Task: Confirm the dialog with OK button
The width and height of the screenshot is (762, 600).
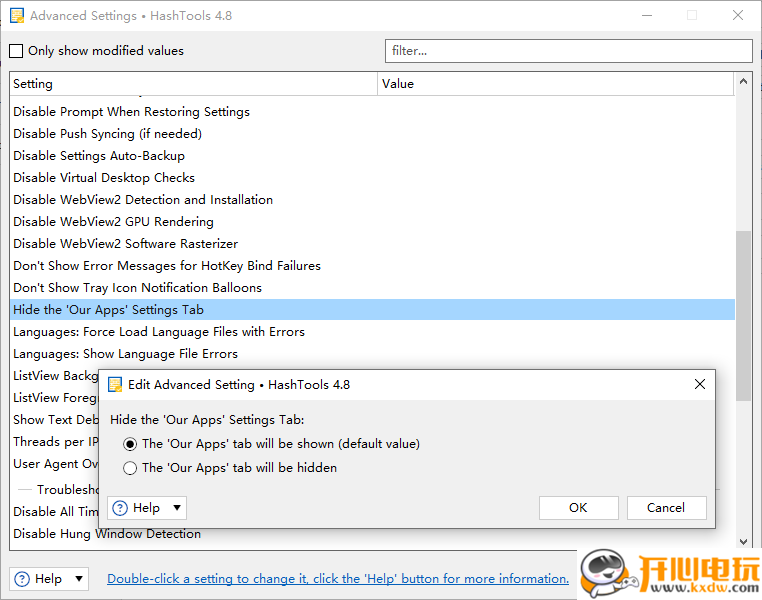Action: pos(578,508)
